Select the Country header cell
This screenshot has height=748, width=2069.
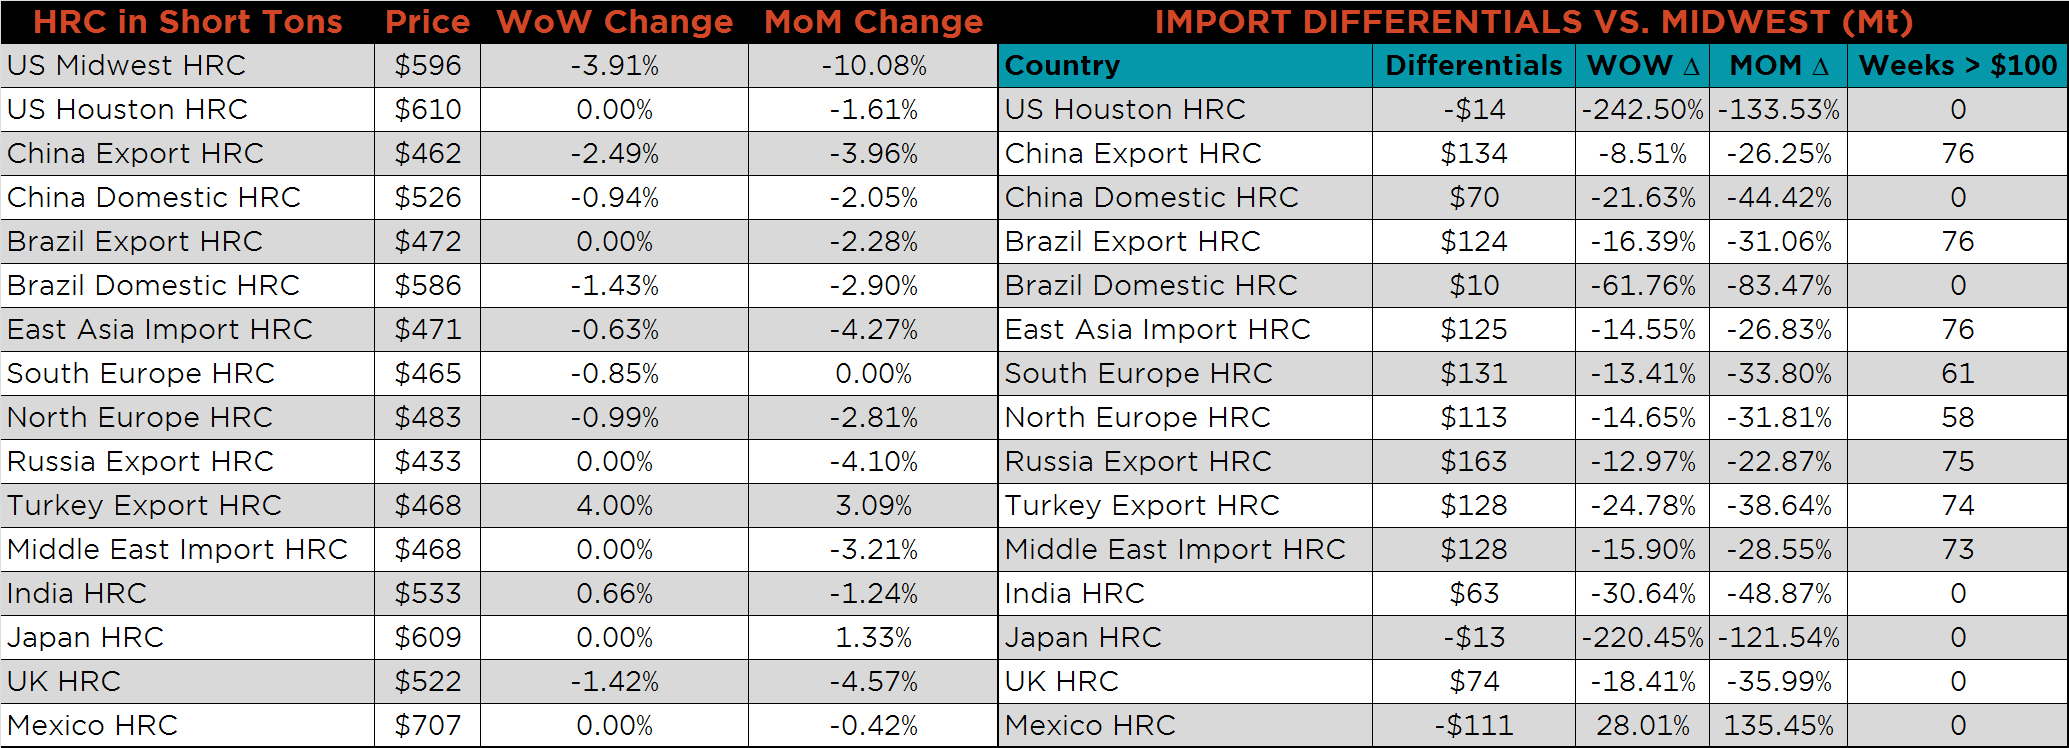[x=1062, y=66]
